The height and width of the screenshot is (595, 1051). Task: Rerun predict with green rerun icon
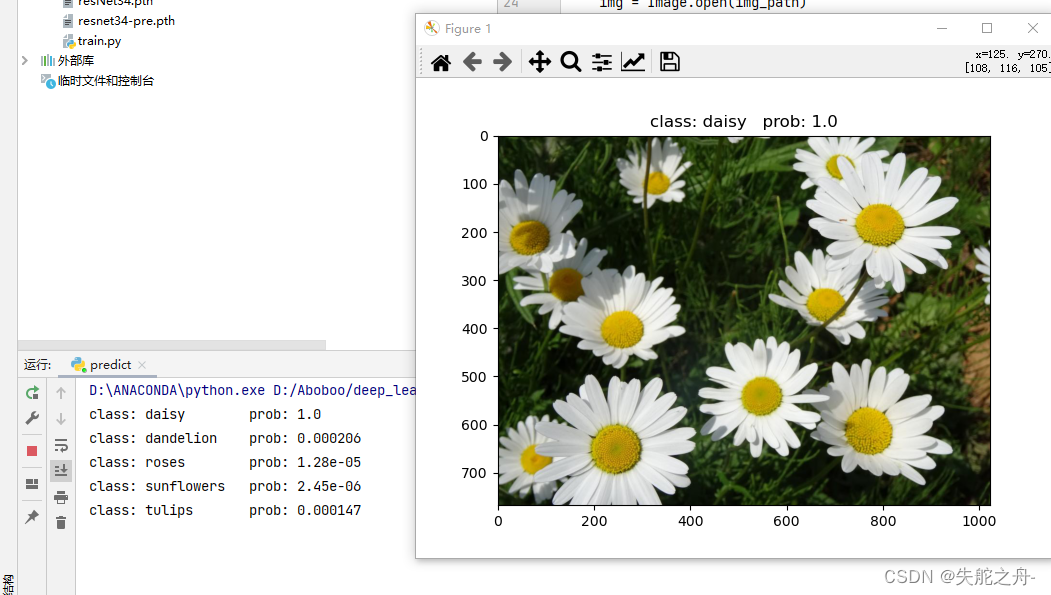(x=32, y=393)
